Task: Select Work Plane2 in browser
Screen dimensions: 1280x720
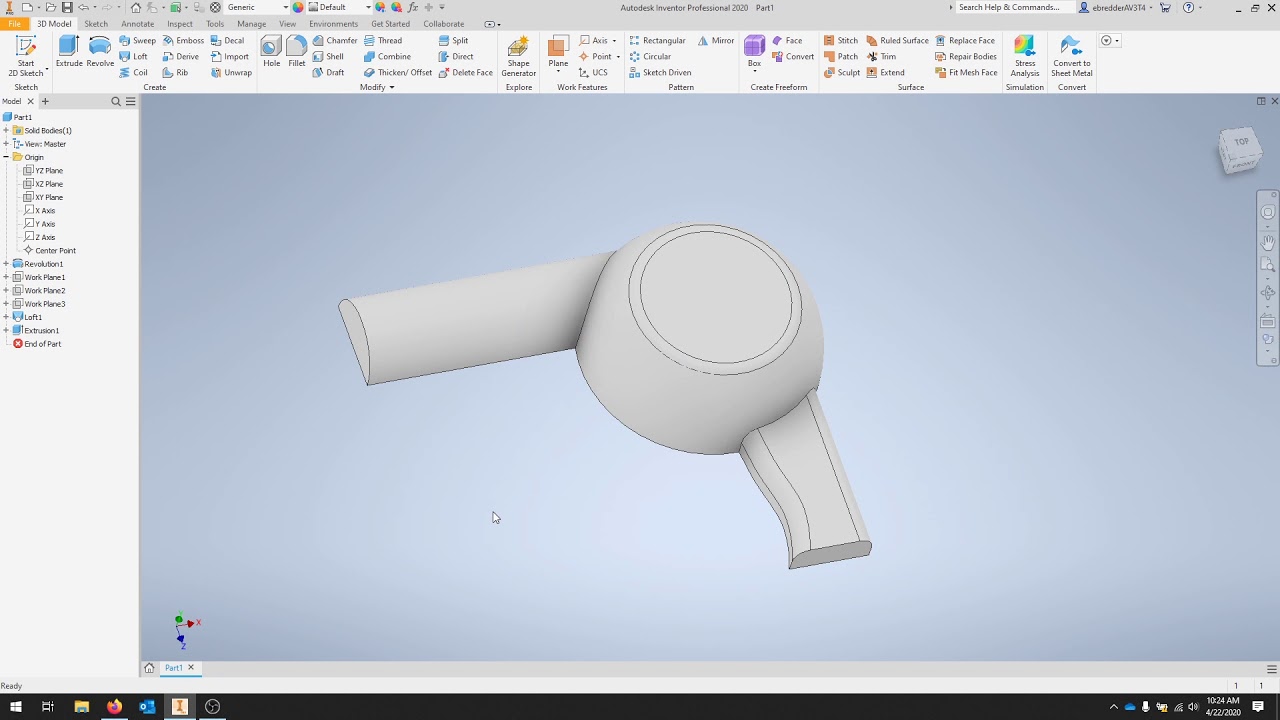Action: [39, 291]
